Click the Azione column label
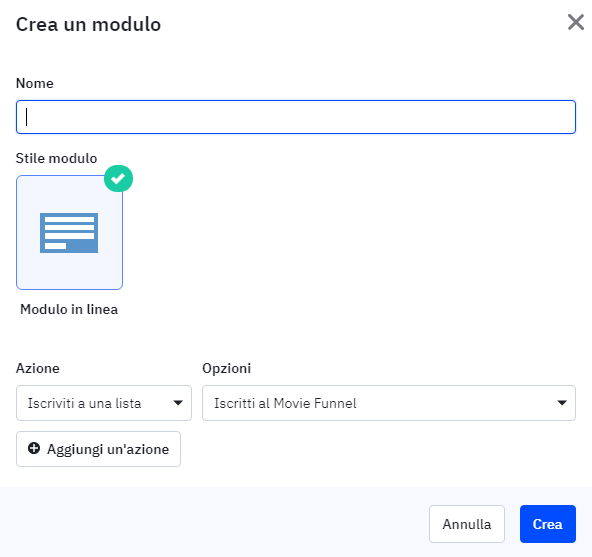Image resolution: width=592 pixels, height=557 pixels. click(38, 368)
